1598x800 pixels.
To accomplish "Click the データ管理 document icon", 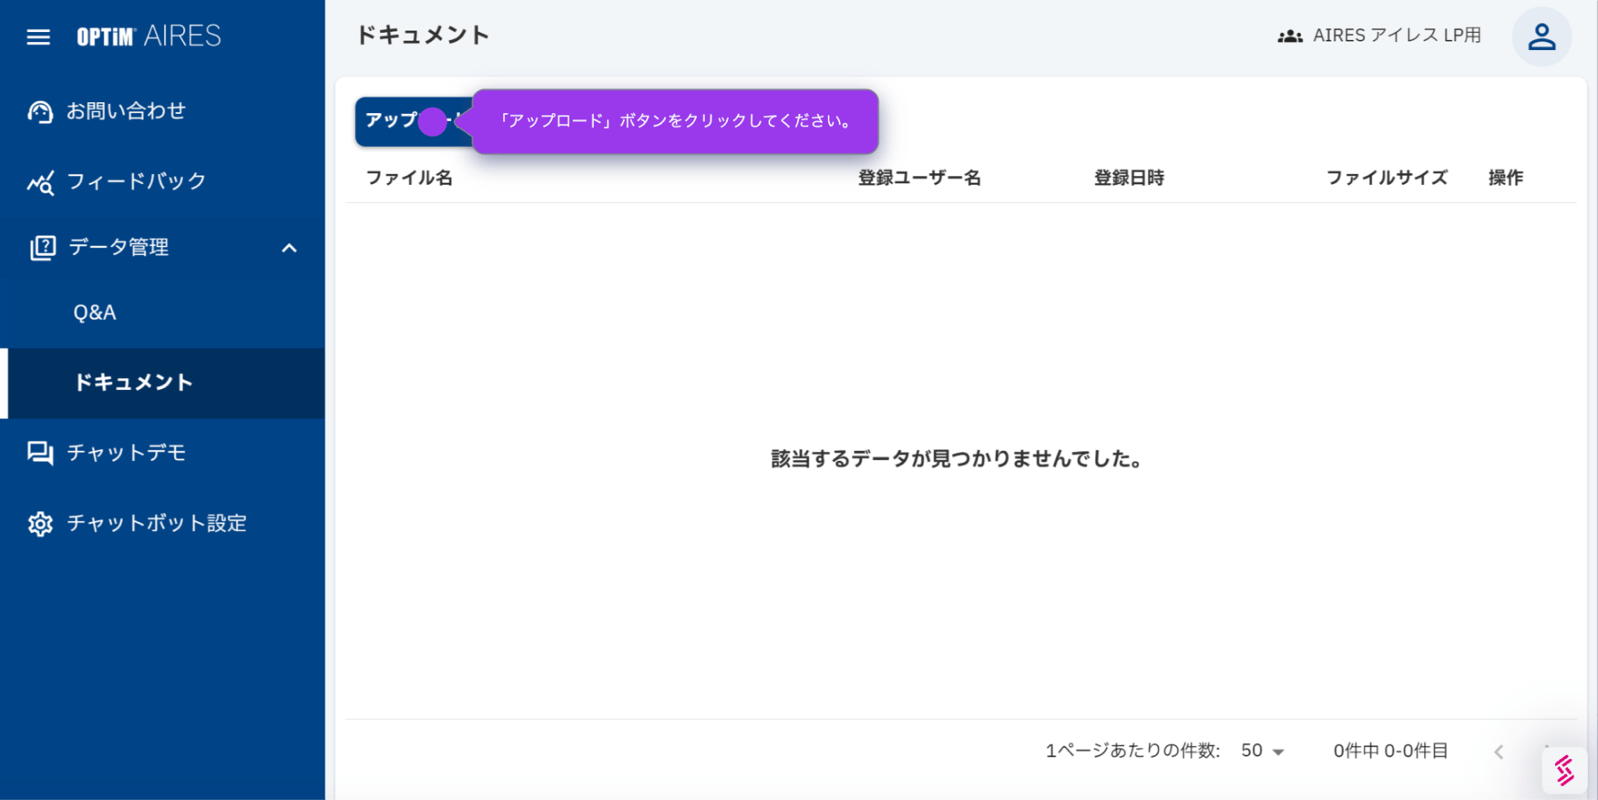I will coord(42,248).
